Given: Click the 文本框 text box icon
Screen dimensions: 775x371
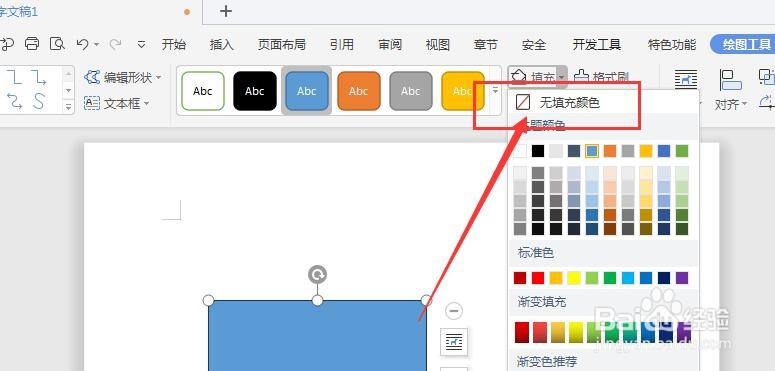Looking at the screenshot, I should 92,103.
